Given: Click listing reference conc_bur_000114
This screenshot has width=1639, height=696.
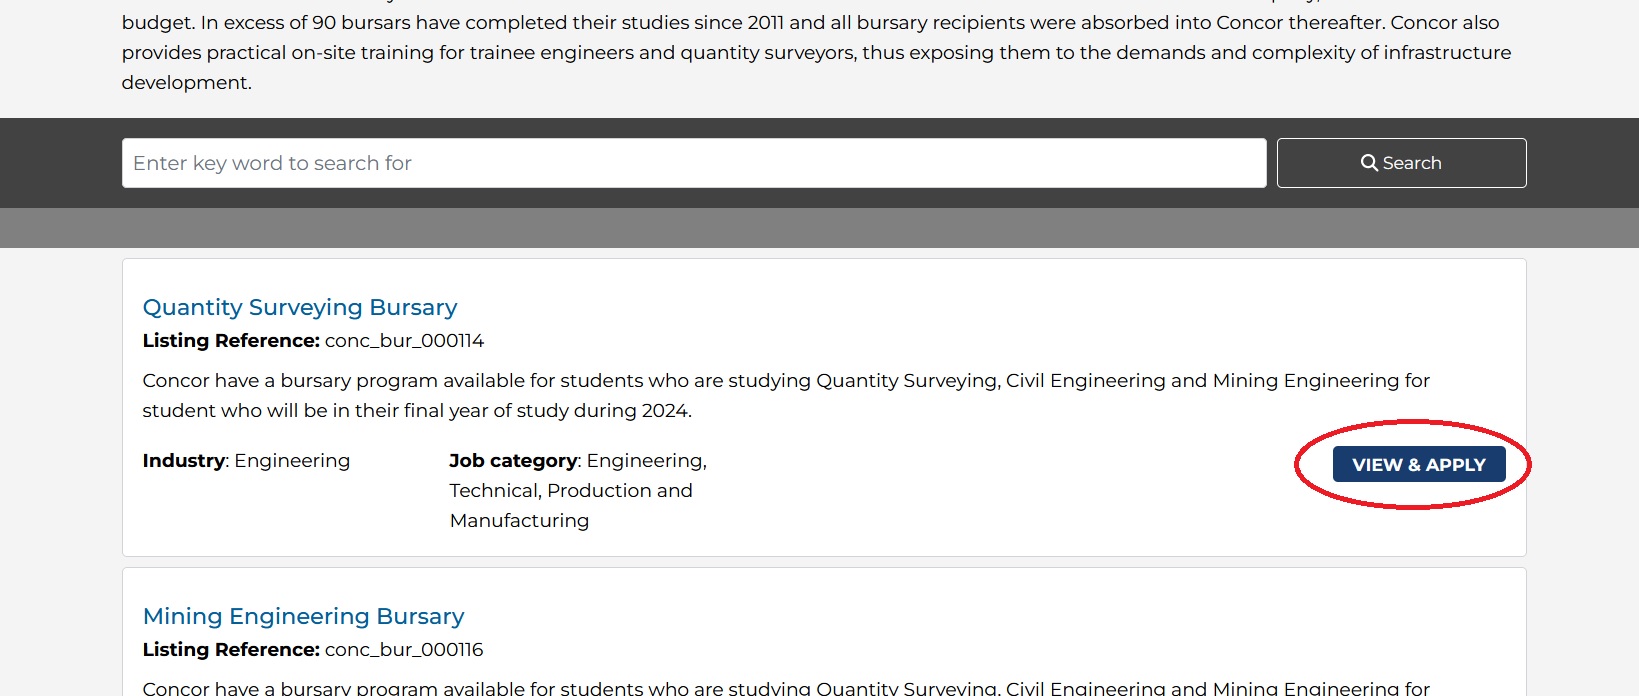Looking at the screenshot, I should pyautogui.click(x=404, y=341).
